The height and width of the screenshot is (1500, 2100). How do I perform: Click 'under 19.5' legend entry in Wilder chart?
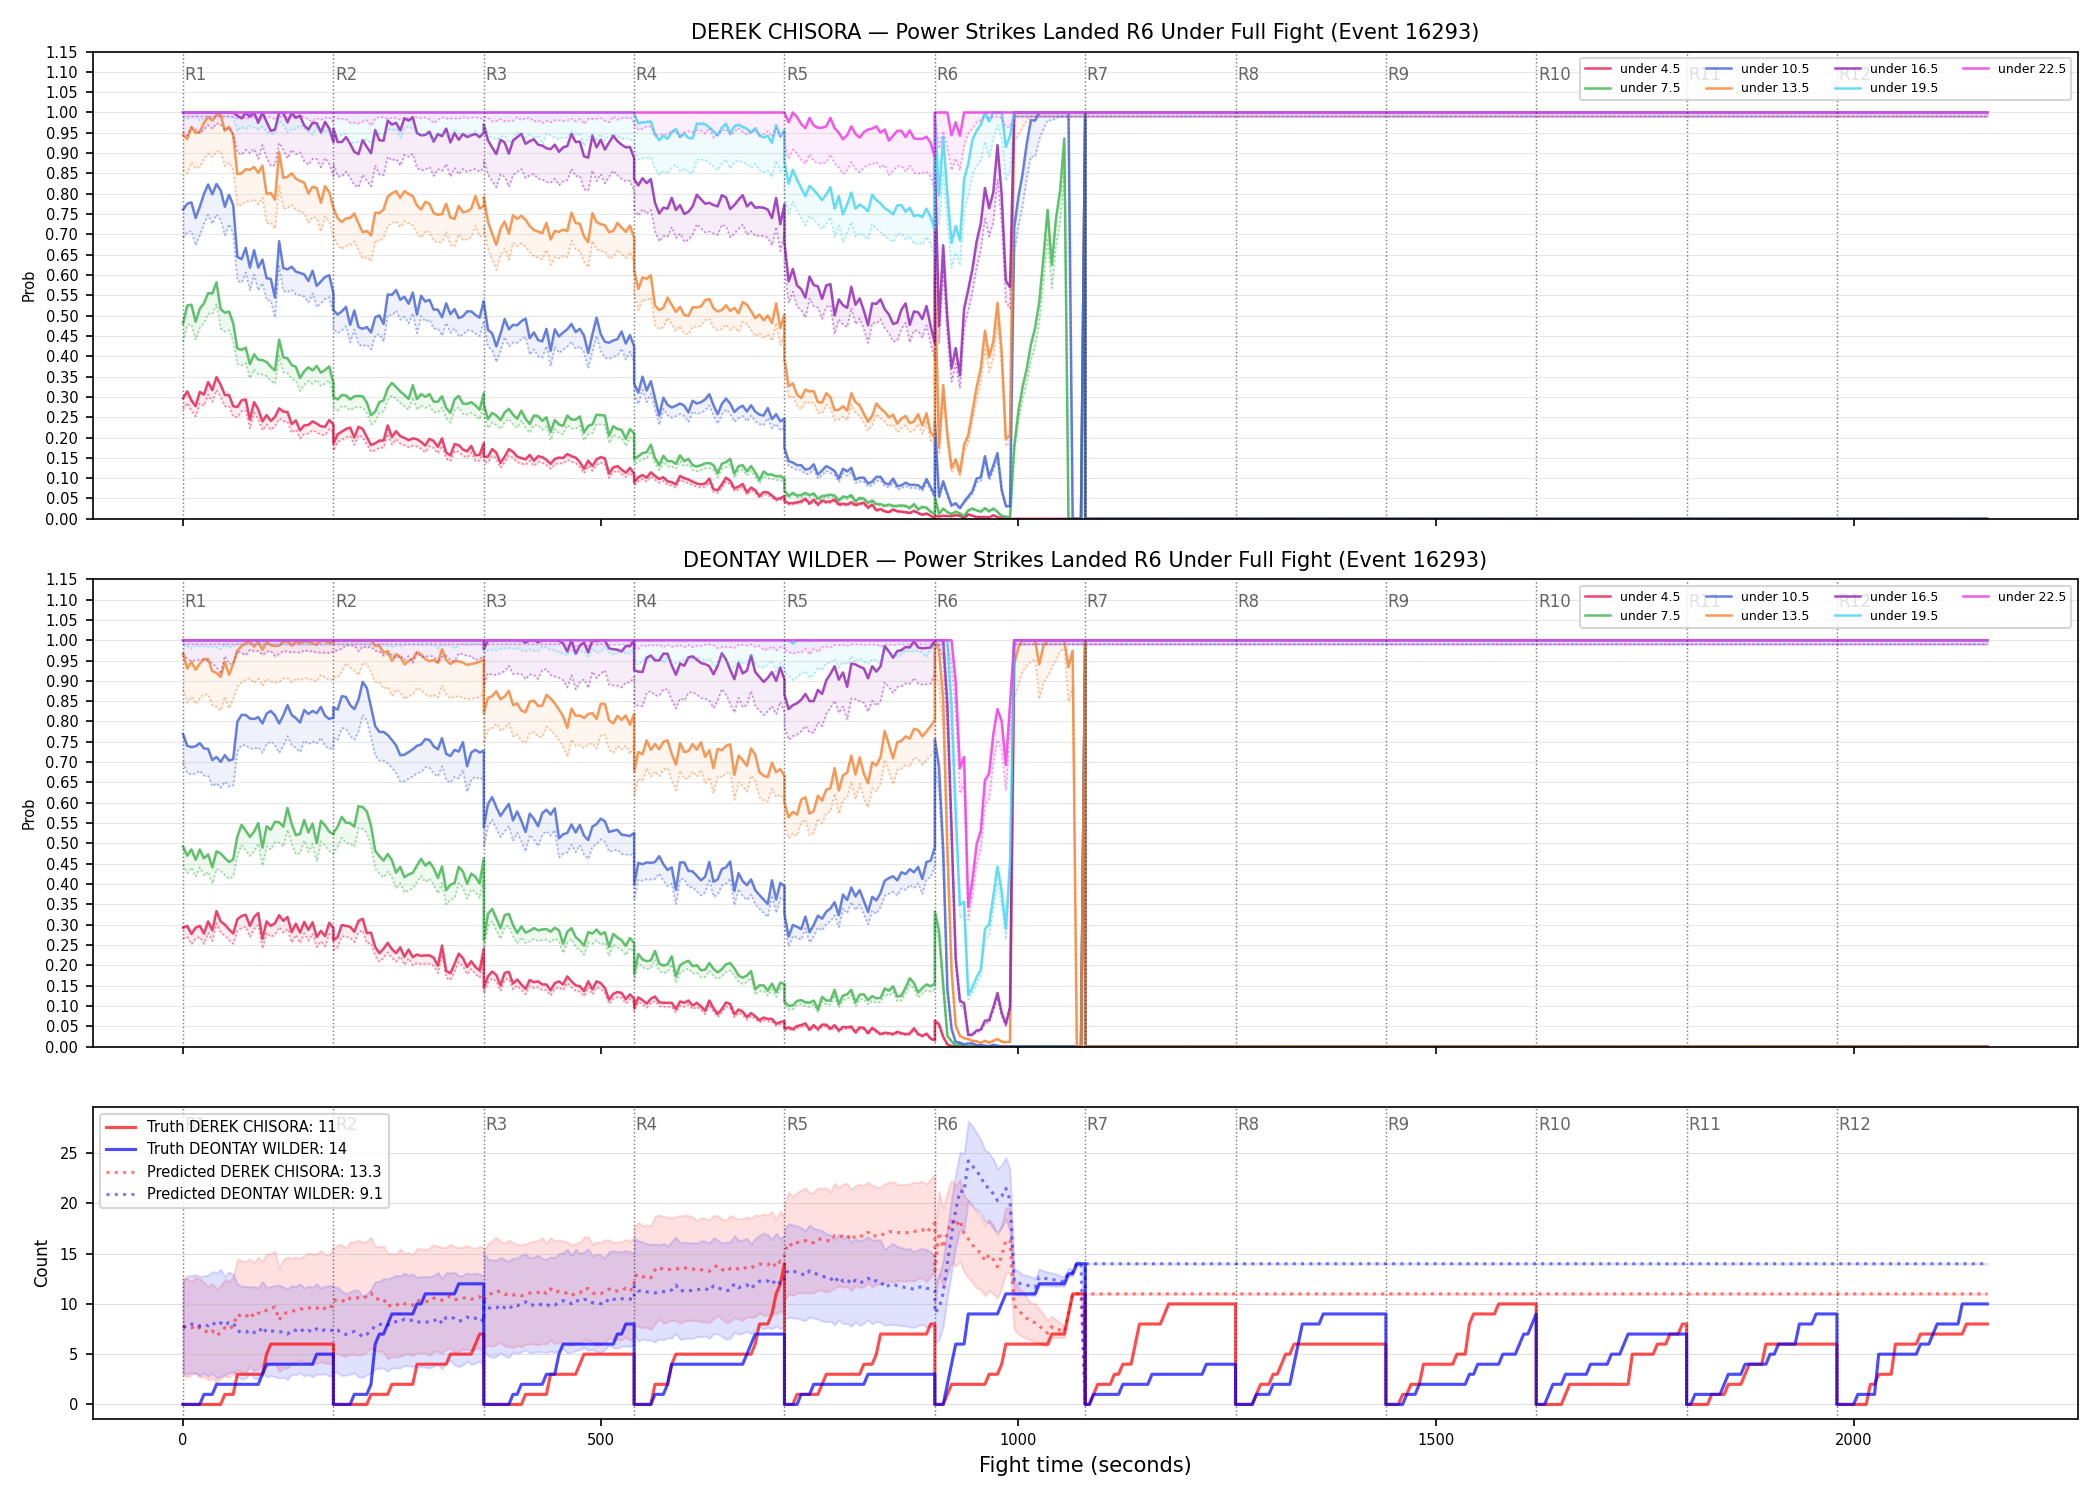point(1886,616)
